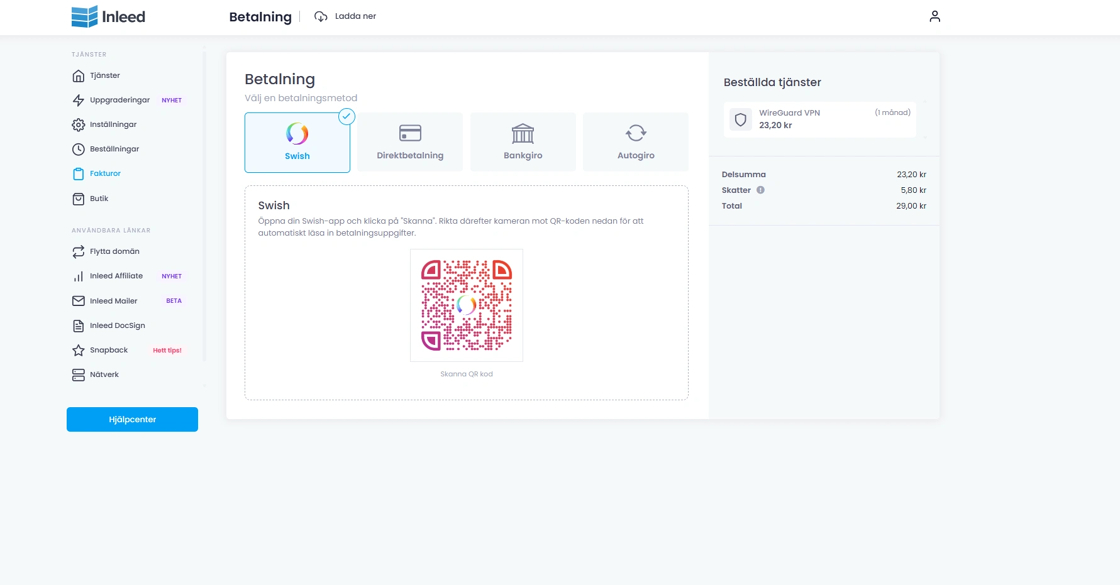Select Direktbetalning payment method
The image size is (1120, 585).
(410, 142)
